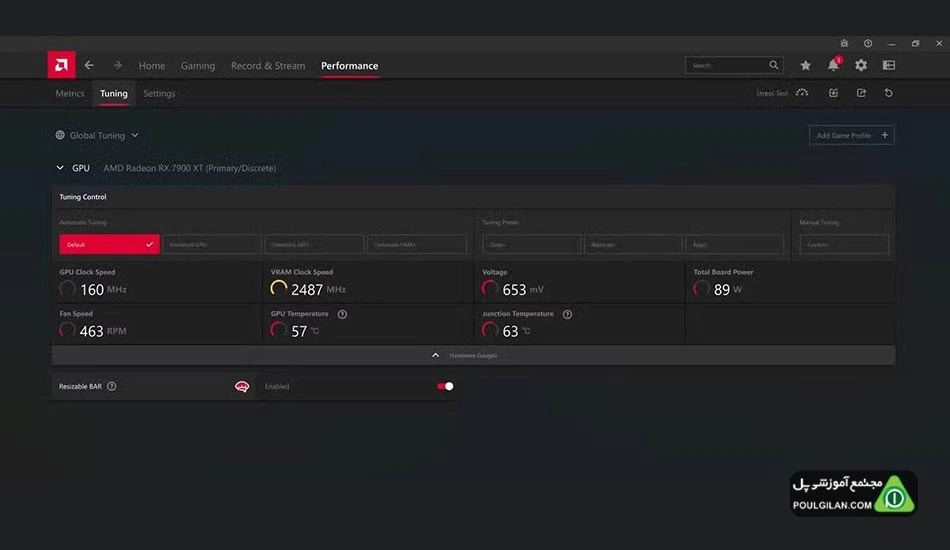Switch to the Tuning sub-tab
The image size is (950, 550).
tap(114, 93)
